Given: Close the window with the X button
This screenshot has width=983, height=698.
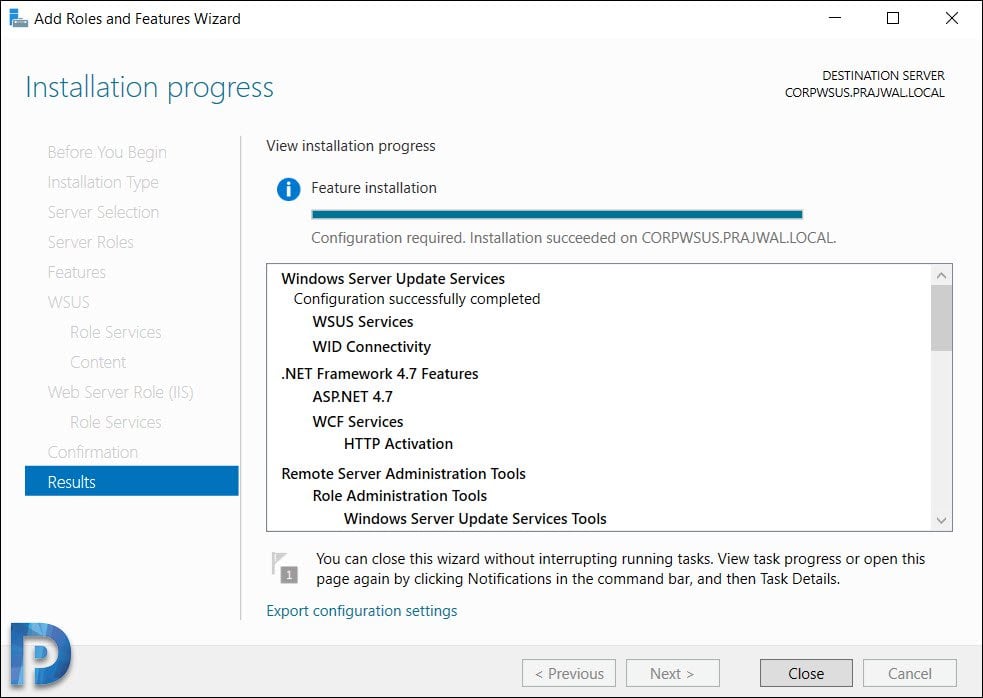Looking at the screenshot, I should pyautogui.click(x=952, y=18).
